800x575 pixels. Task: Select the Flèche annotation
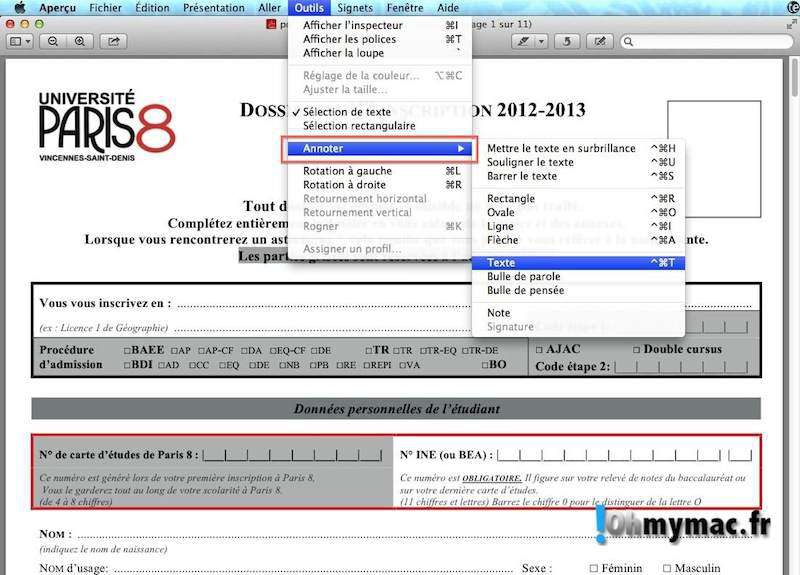579,240
